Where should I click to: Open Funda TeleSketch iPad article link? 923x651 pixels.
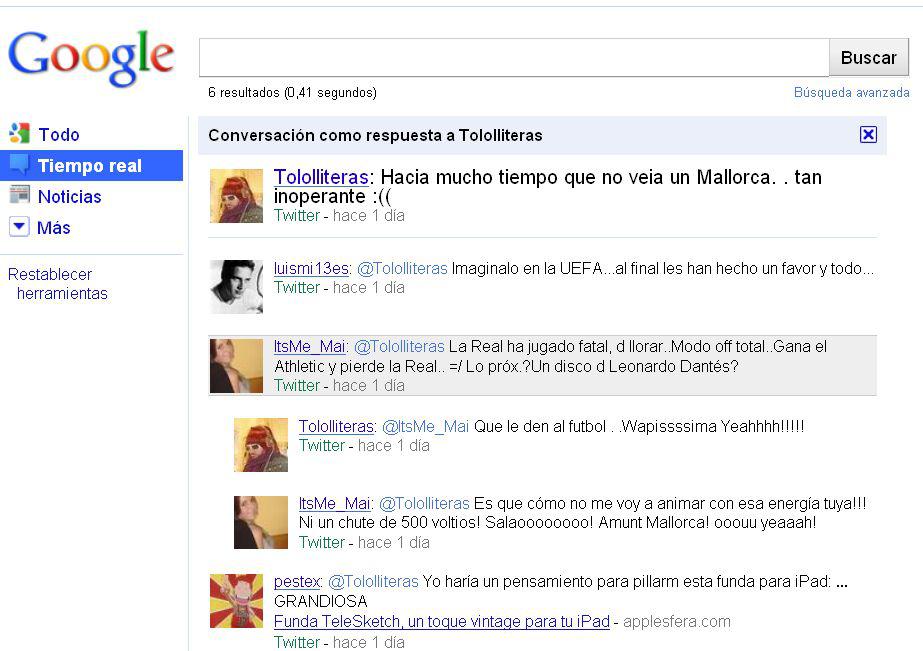pyautogui.click(x=441, y=622)
